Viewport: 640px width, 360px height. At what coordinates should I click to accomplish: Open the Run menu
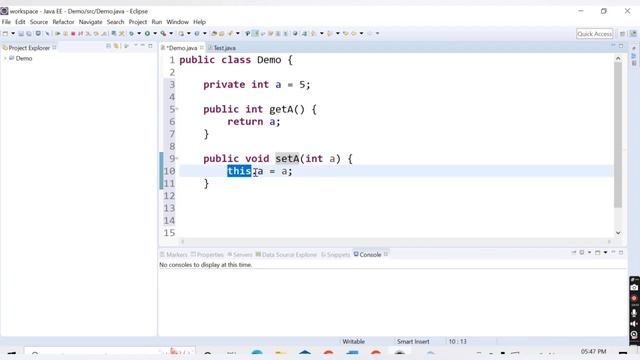coord(157,22)
